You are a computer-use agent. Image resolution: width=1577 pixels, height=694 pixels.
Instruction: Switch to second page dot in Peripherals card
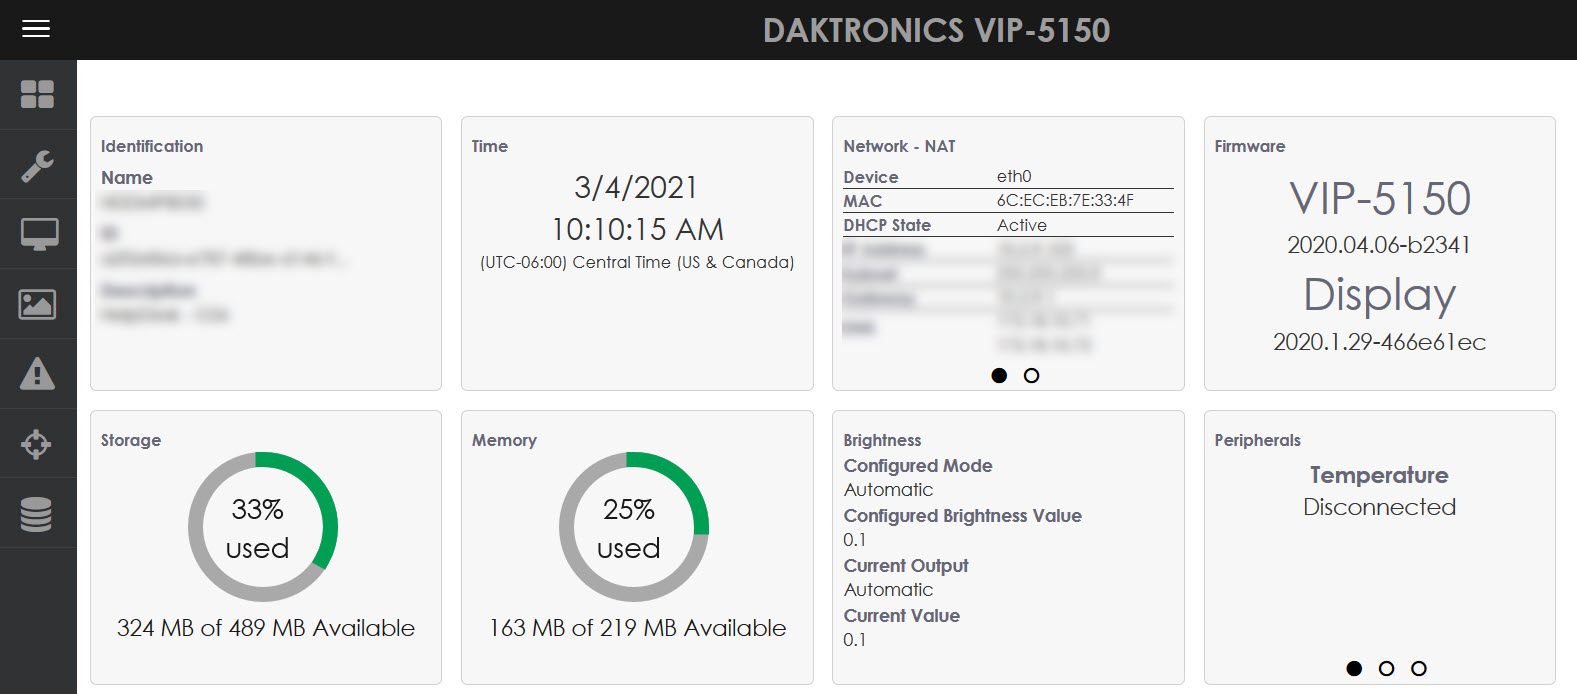1386,668
